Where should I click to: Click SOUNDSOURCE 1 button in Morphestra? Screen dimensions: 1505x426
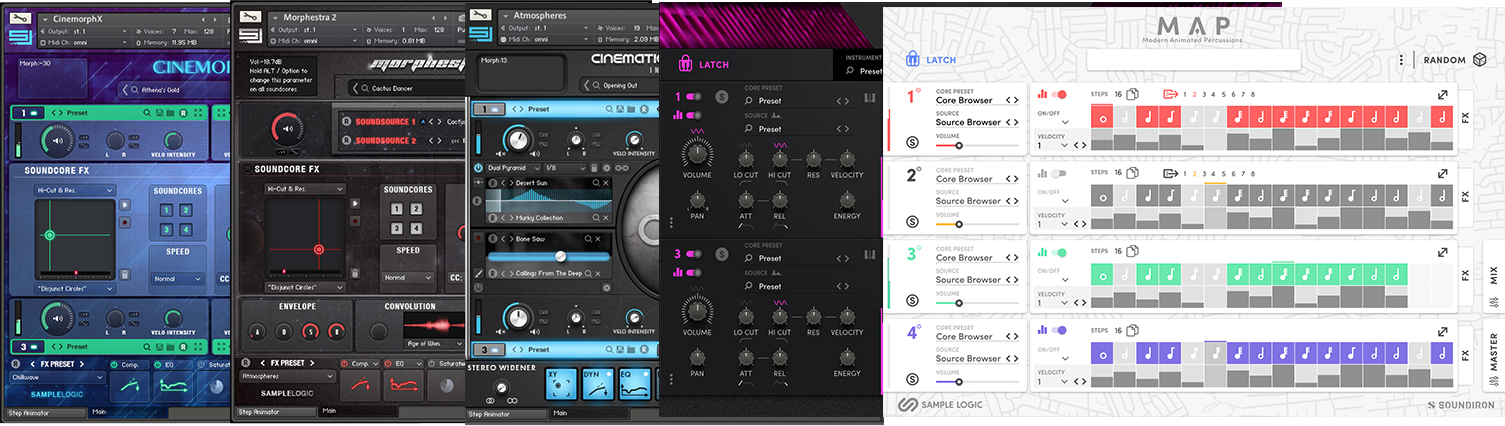[385, 122]
